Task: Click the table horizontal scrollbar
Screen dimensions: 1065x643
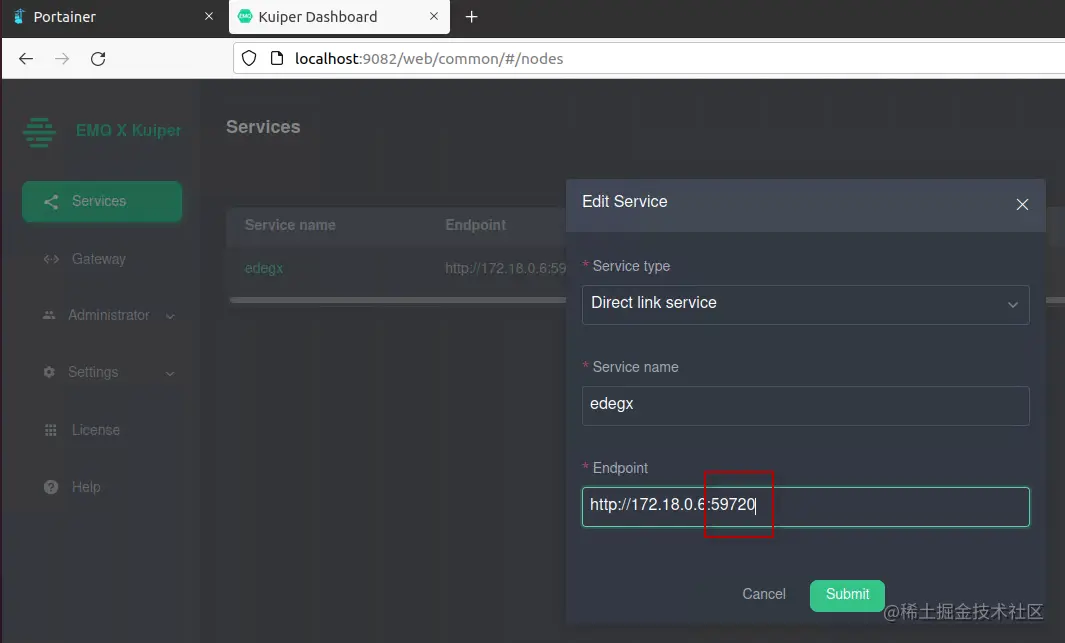Action: click(398, 299)
